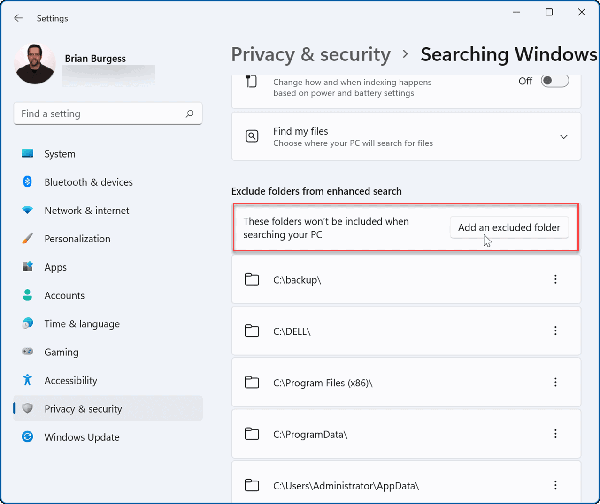Click the Windows Update sync icon
This screenshot has width=600, height=504.
28,437
